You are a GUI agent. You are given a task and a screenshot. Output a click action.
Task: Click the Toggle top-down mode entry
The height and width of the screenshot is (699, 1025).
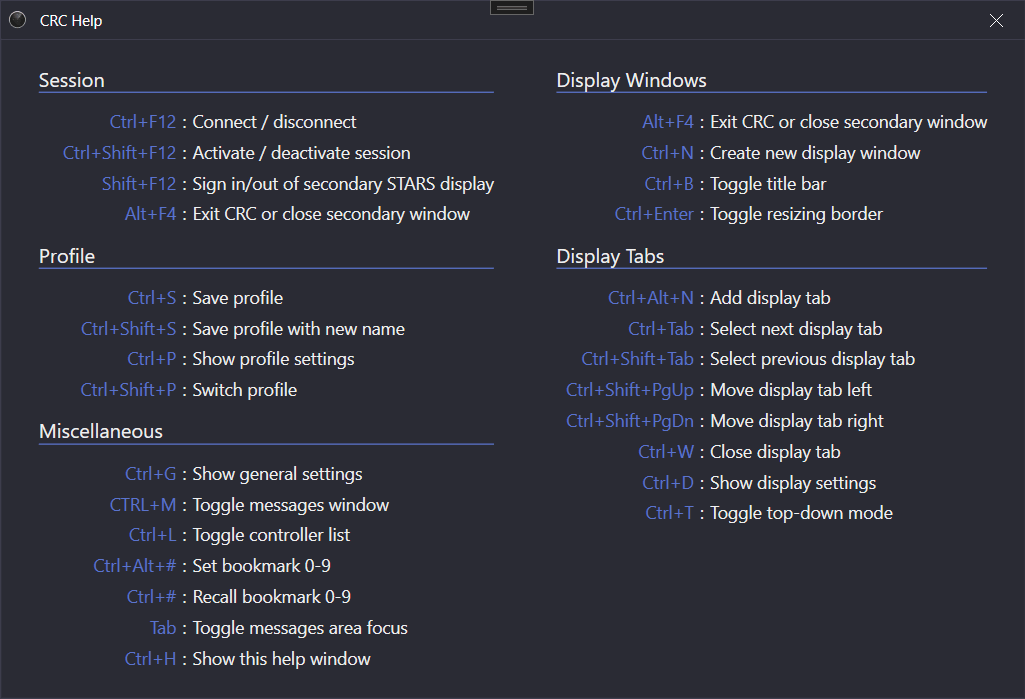(x=801, y=513)
